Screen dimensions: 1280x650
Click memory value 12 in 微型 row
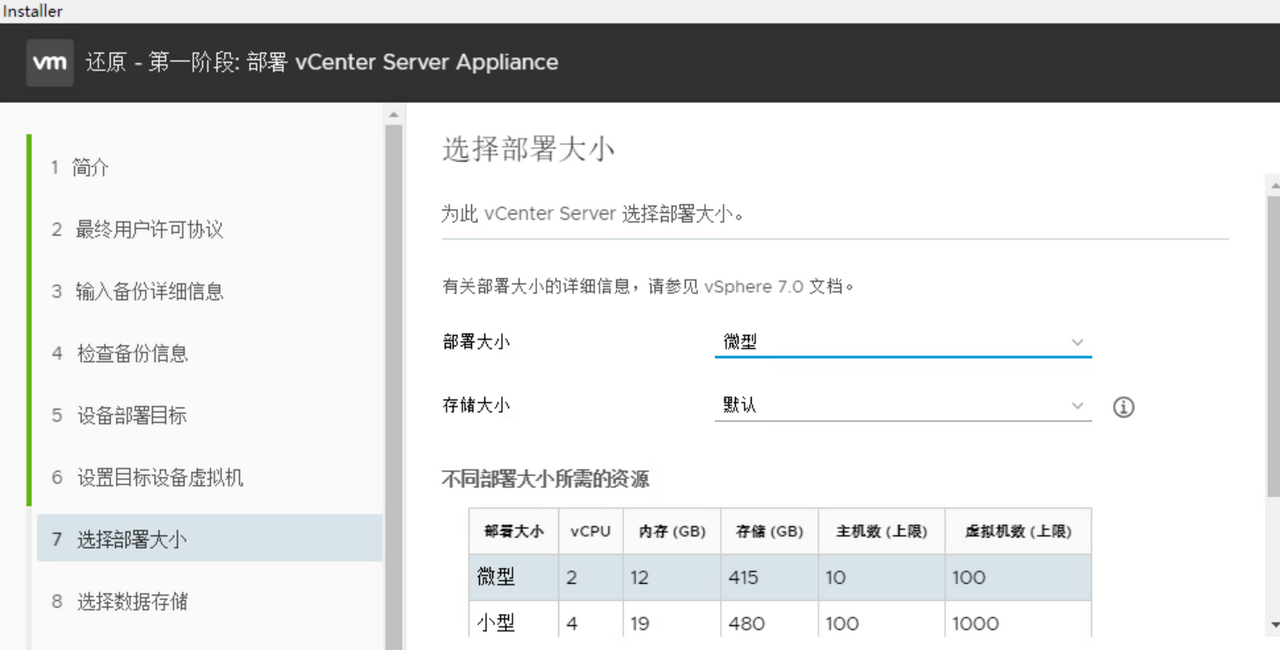(640, 577)
